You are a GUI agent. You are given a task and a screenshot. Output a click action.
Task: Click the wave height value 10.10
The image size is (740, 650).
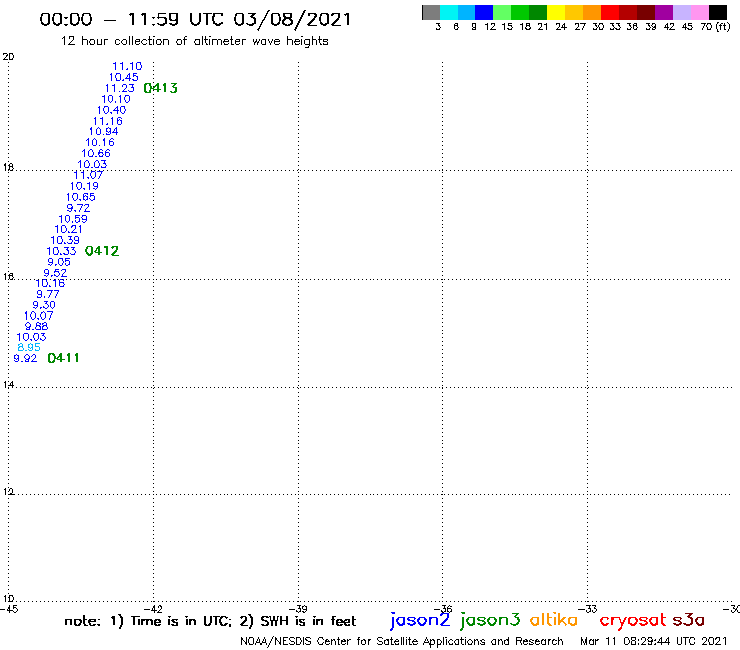click(x=116, y=99)
